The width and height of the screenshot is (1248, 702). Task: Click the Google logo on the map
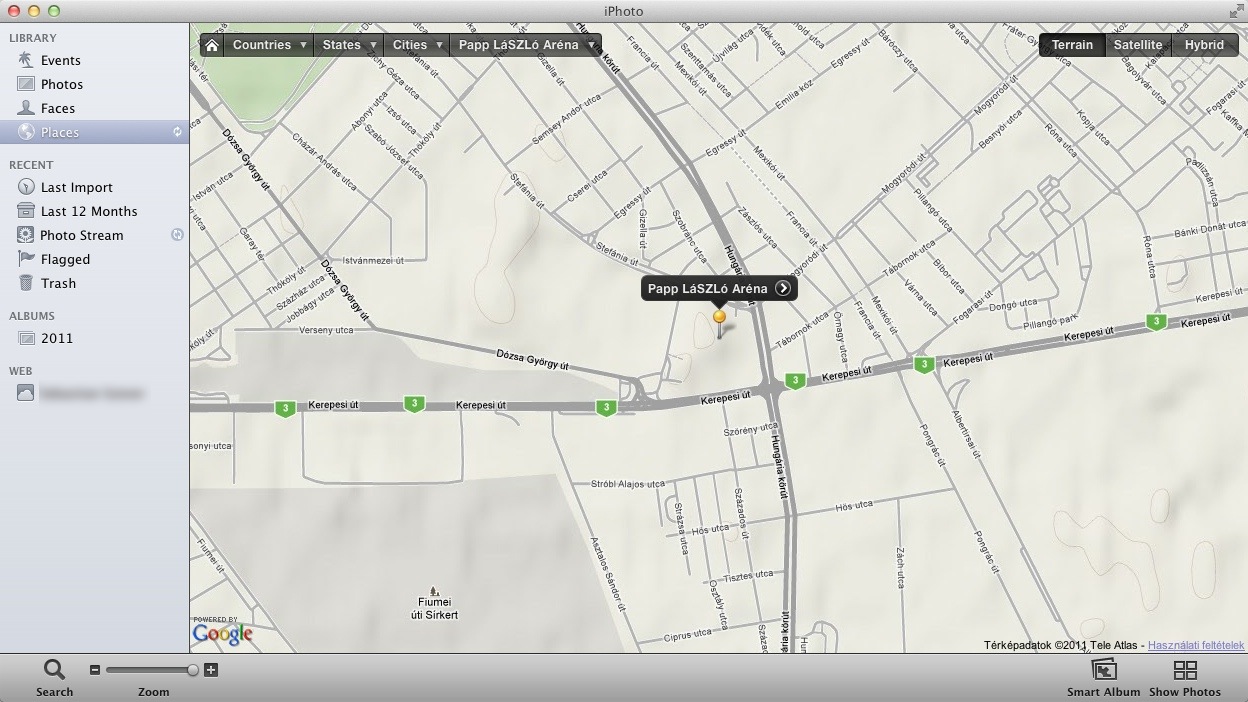click(222, 633)
